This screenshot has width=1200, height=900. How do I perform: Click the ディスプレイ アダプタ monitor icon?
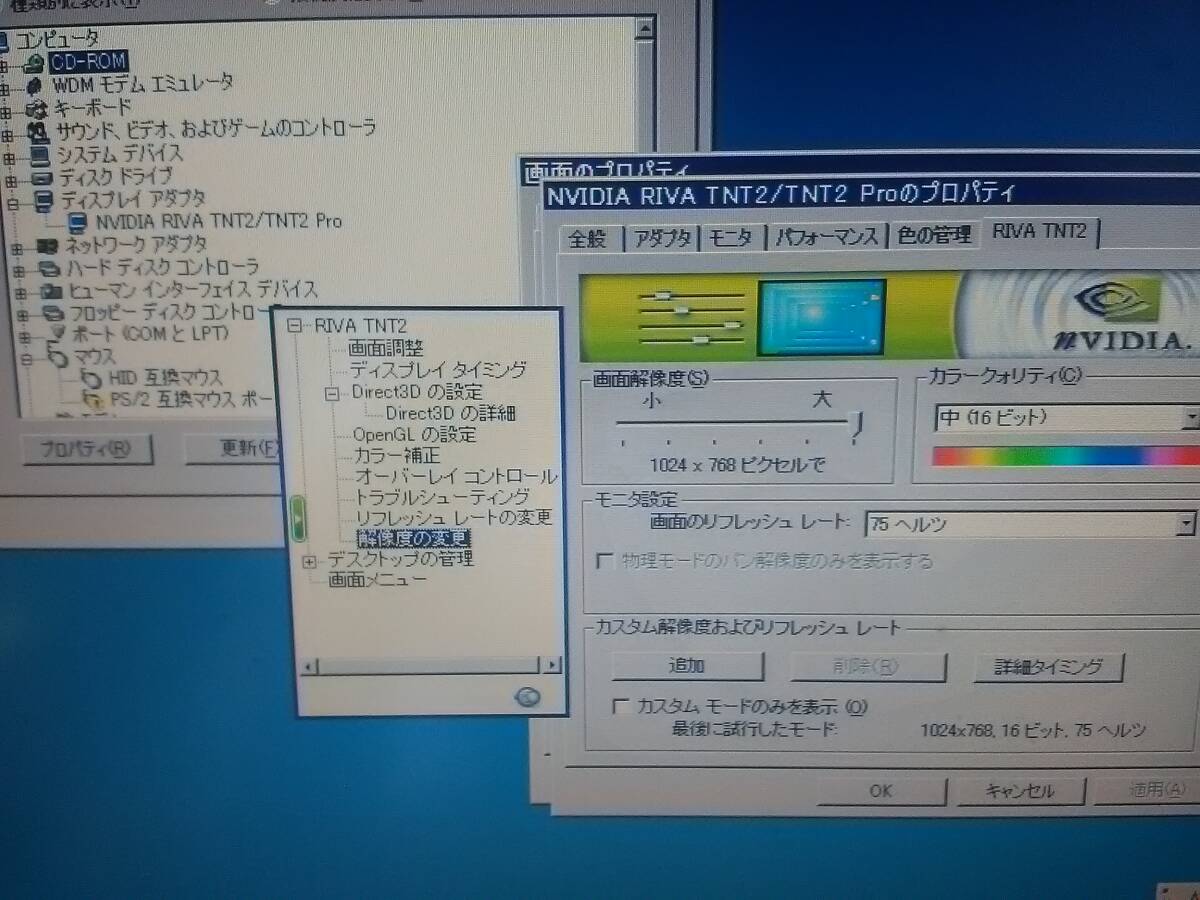click(x=44, y=201)
